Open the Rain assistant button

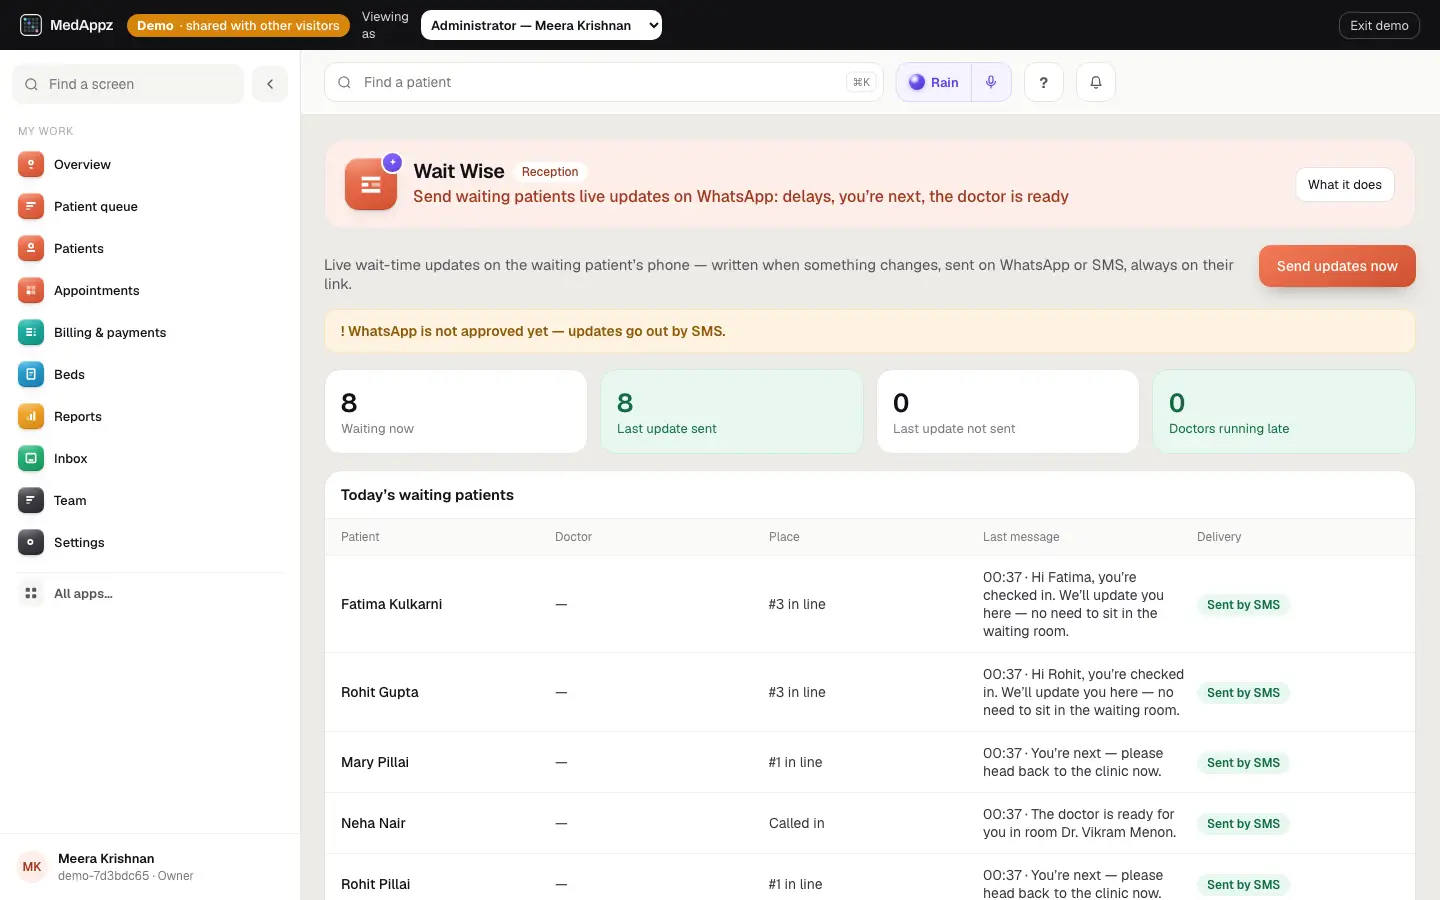(934, 82)
